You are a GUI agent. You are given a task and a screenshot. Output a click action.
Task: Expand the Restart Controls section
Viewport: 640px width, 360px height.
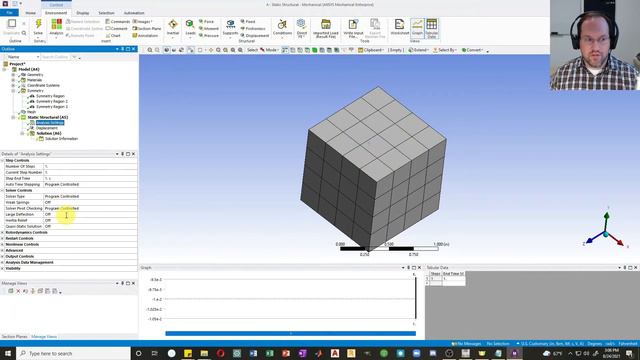tap(2, 238)
